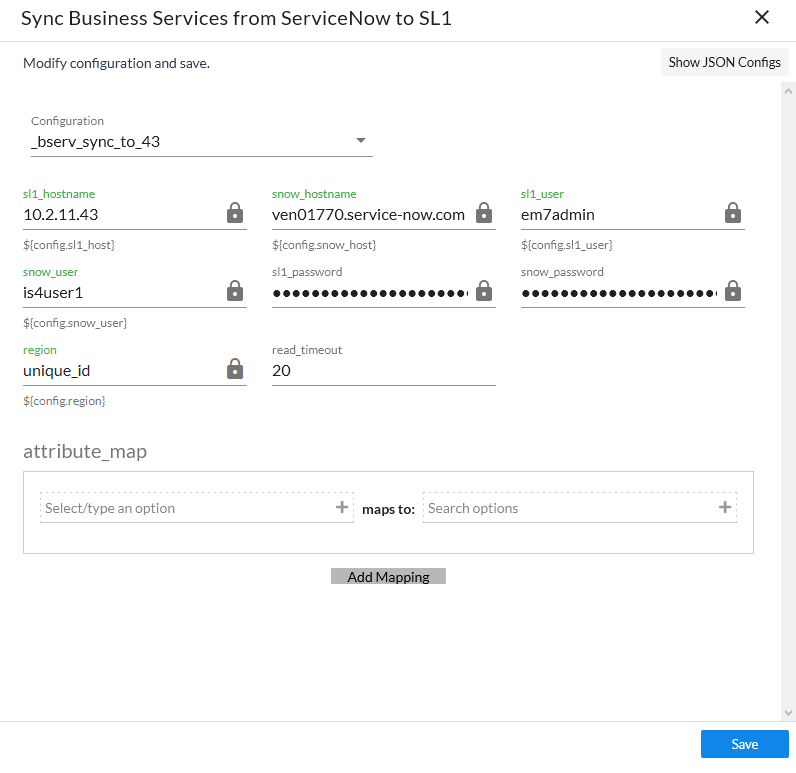Click the Show JSON Configs button
The width and height of the screenshot is (796, 773).
pos(724,62)
